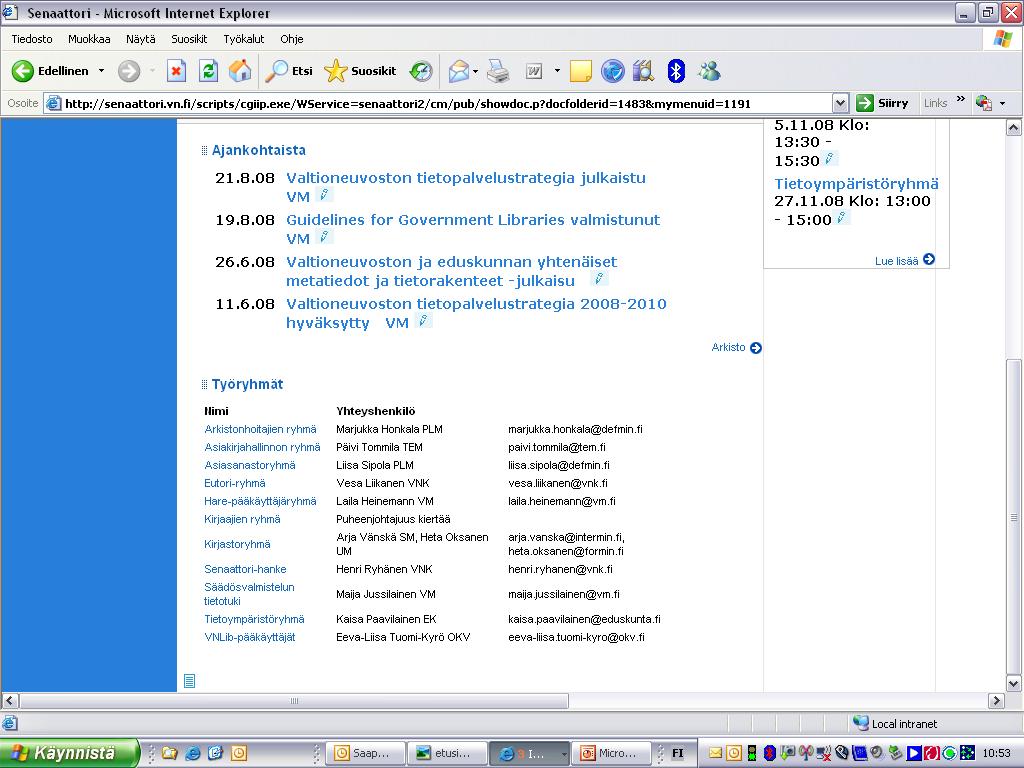This screenshot has width=1024, height=768.
Task: Open the Edellinen history dropdown arrow
Action: pyautogui.click(x=101, y=71)
